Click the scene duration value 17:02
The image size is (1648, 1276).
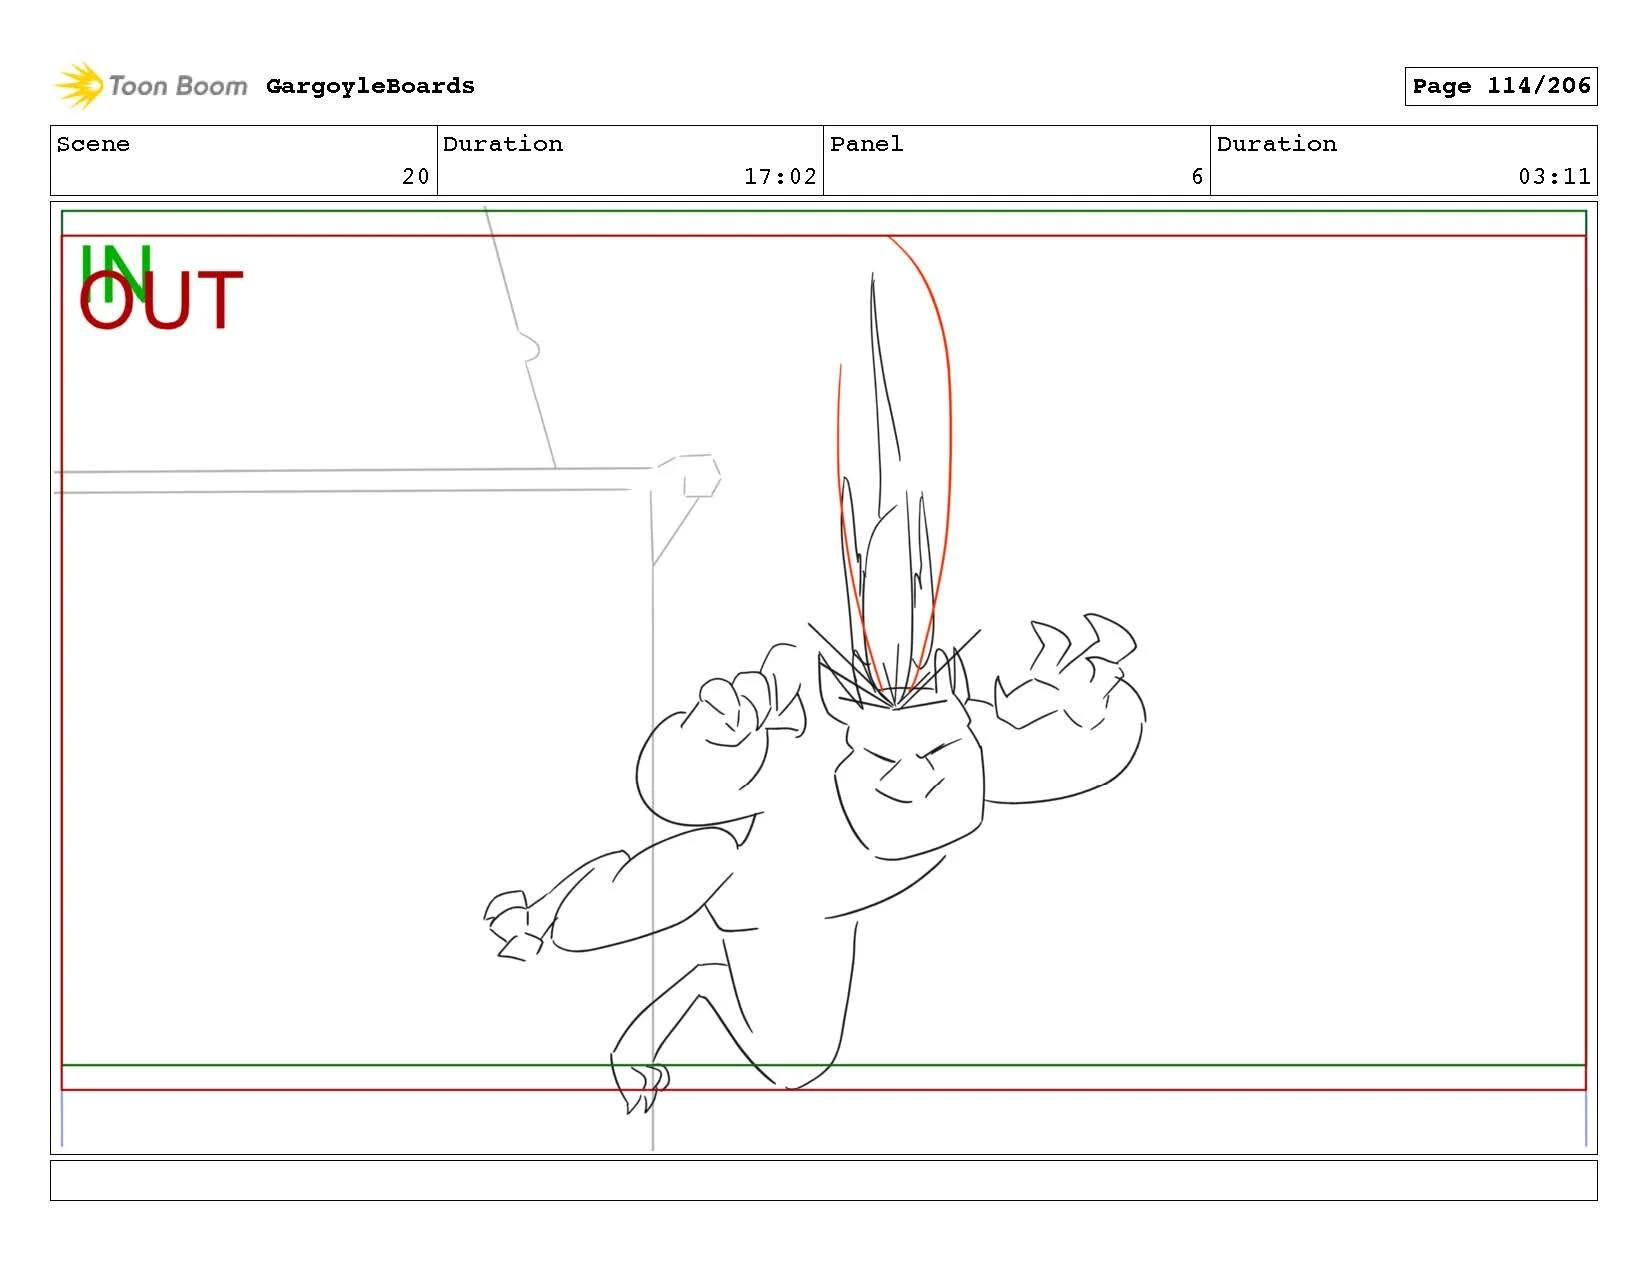pos(780,177)
